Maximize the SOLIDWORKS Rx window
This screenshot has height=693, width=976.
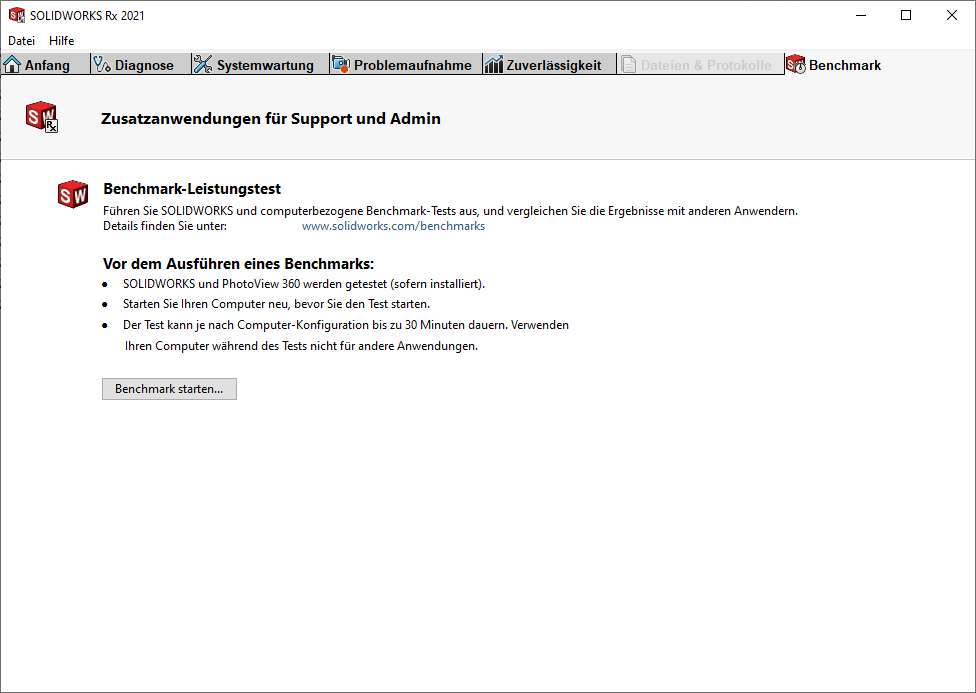(x=906, y=15)
